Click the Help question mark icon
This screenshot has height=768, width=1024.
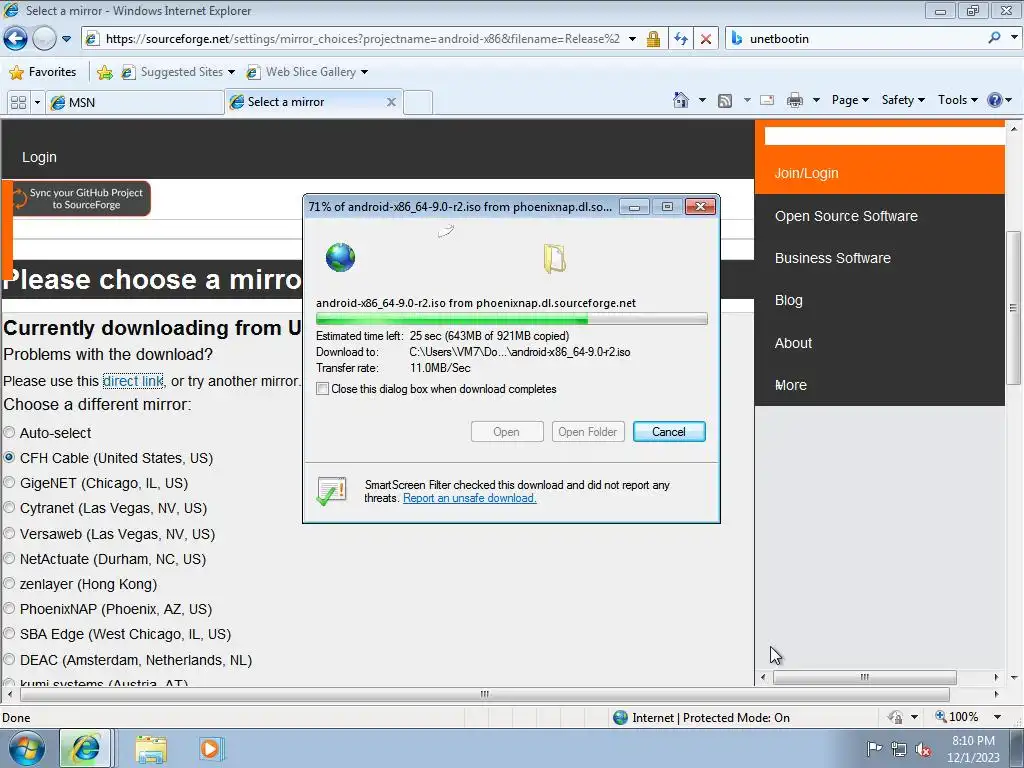click(x=995, y=100)
